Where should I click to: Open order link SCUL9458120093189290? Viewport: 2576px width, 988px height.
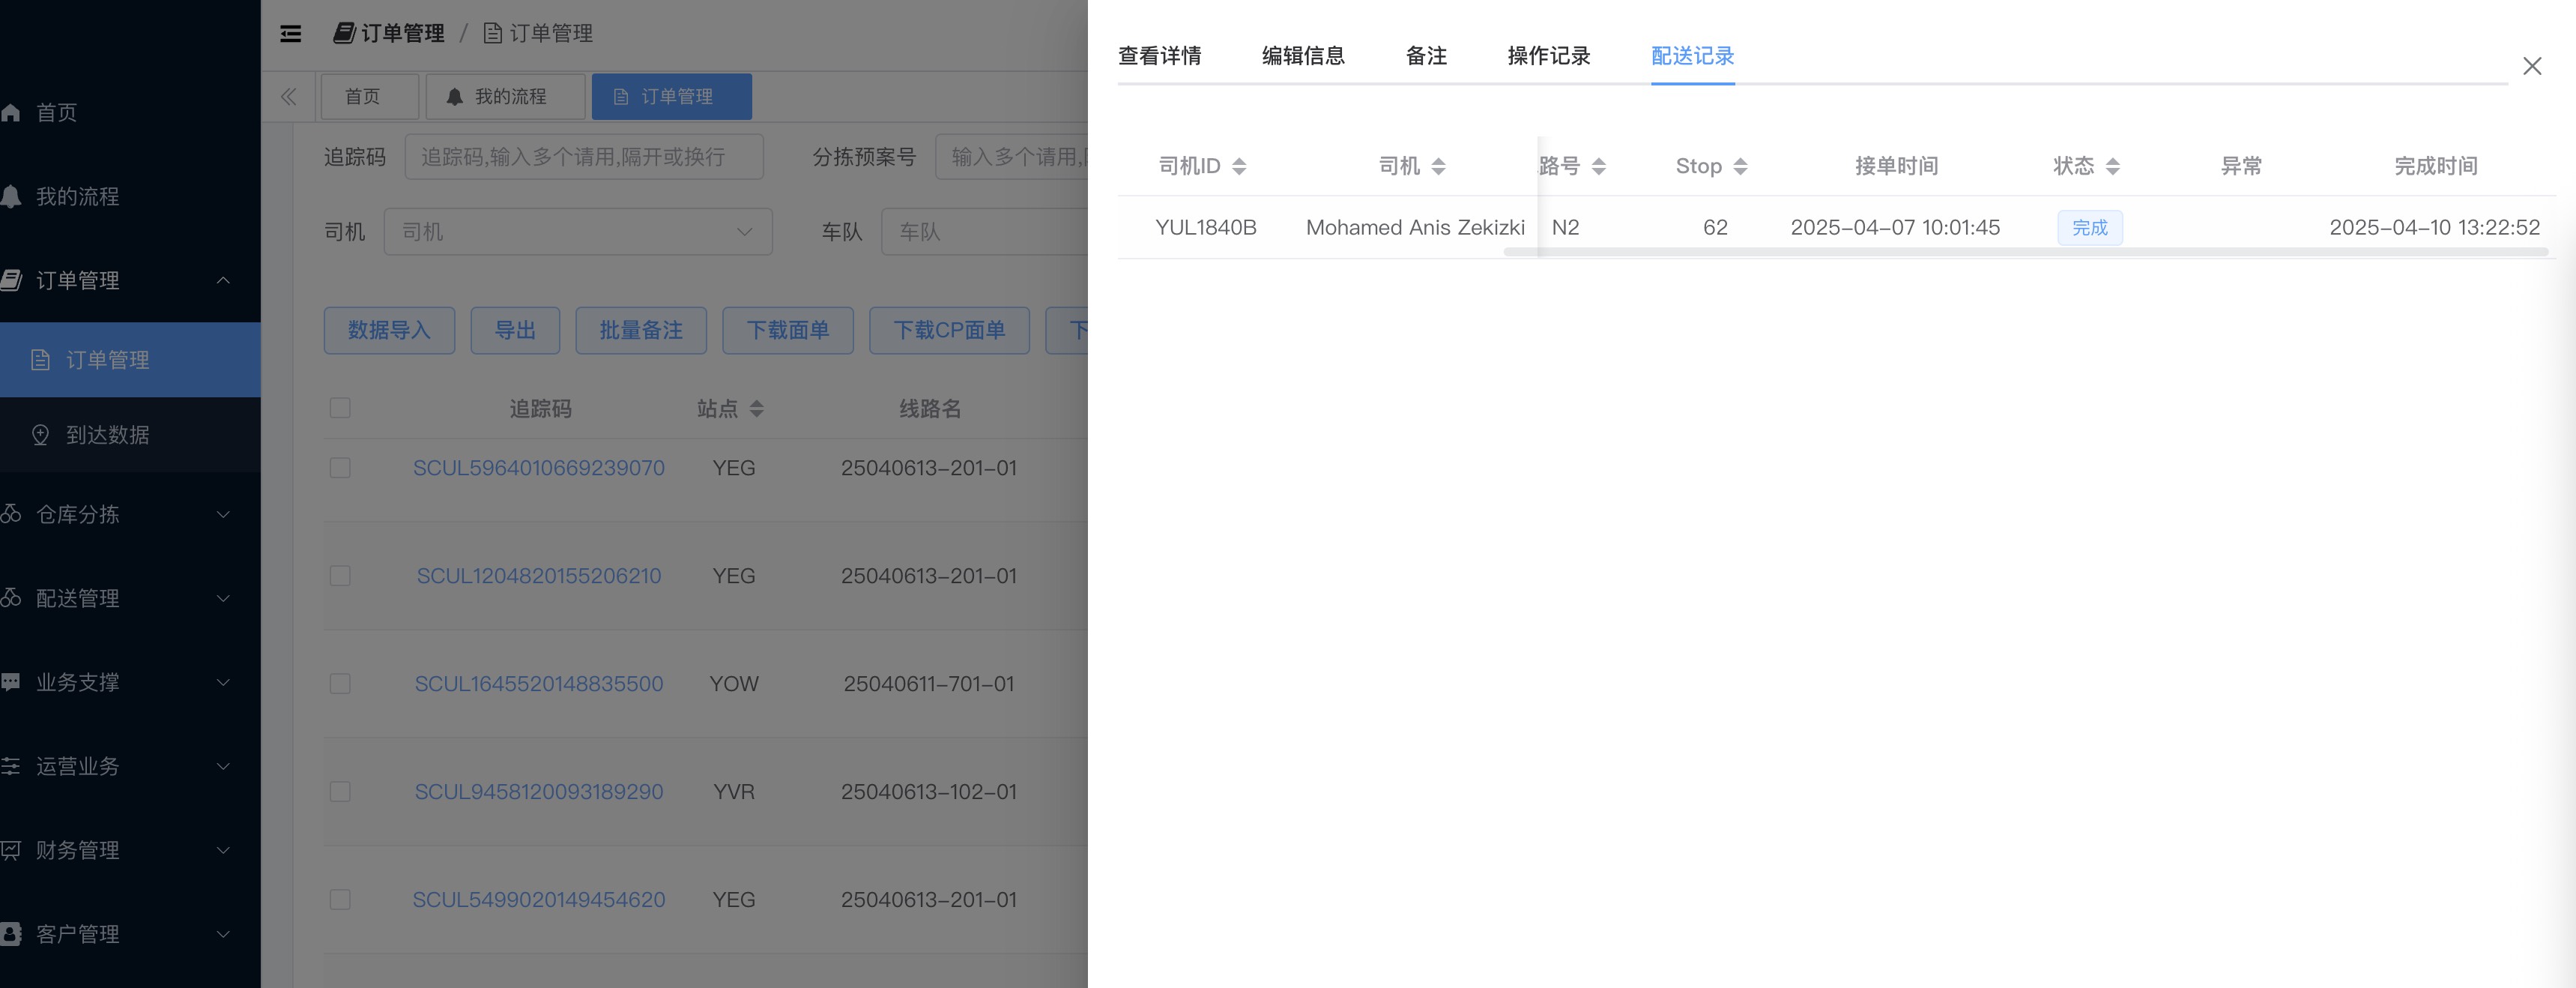[539, 792]
